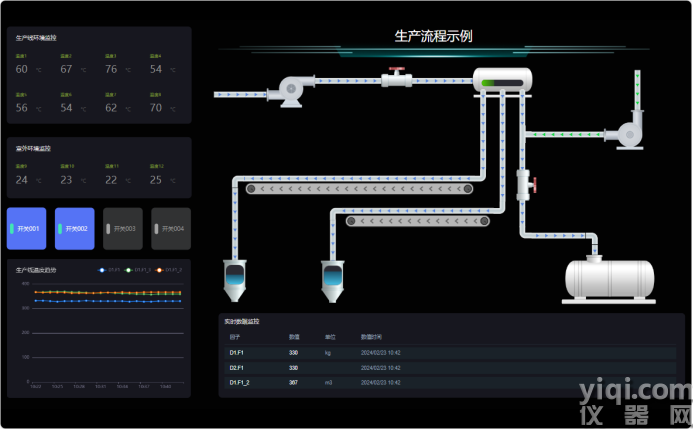Click the value 367 in table
Screen dimensions: 693x429
point(293,383)
